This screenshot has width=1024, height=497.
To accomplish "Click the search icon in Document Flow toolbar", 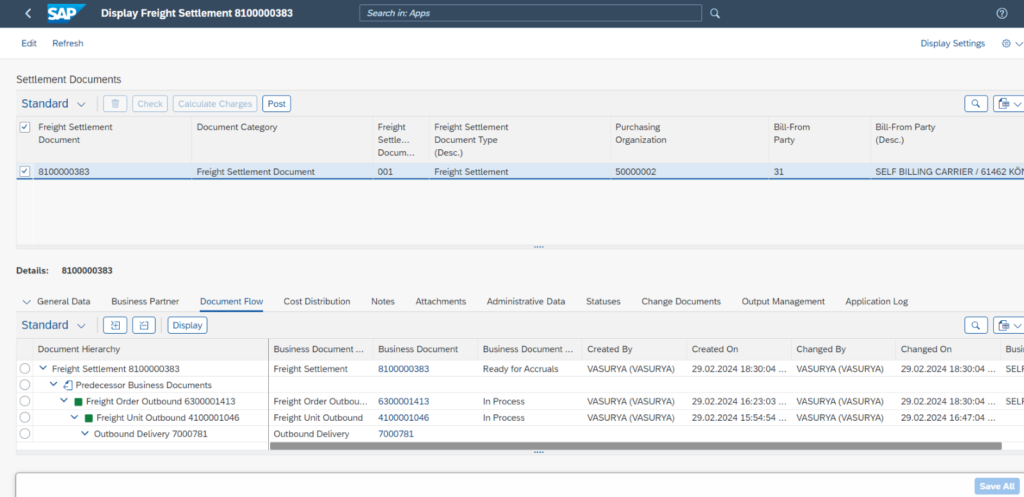I will 975,325.
